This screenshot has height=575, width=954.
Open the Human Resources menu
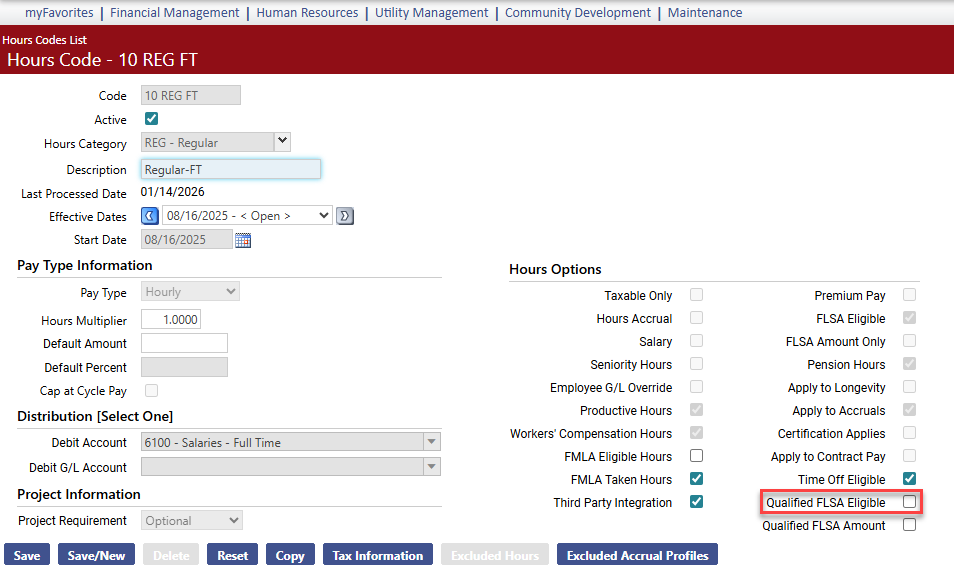coord(307,13)
